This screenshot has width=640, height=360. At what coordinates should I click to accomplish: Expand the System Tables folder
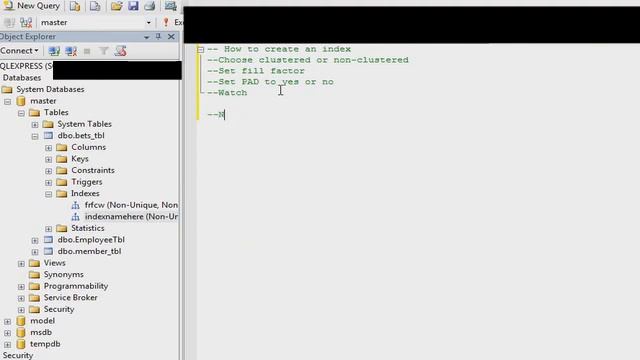(x=35, y=124)
